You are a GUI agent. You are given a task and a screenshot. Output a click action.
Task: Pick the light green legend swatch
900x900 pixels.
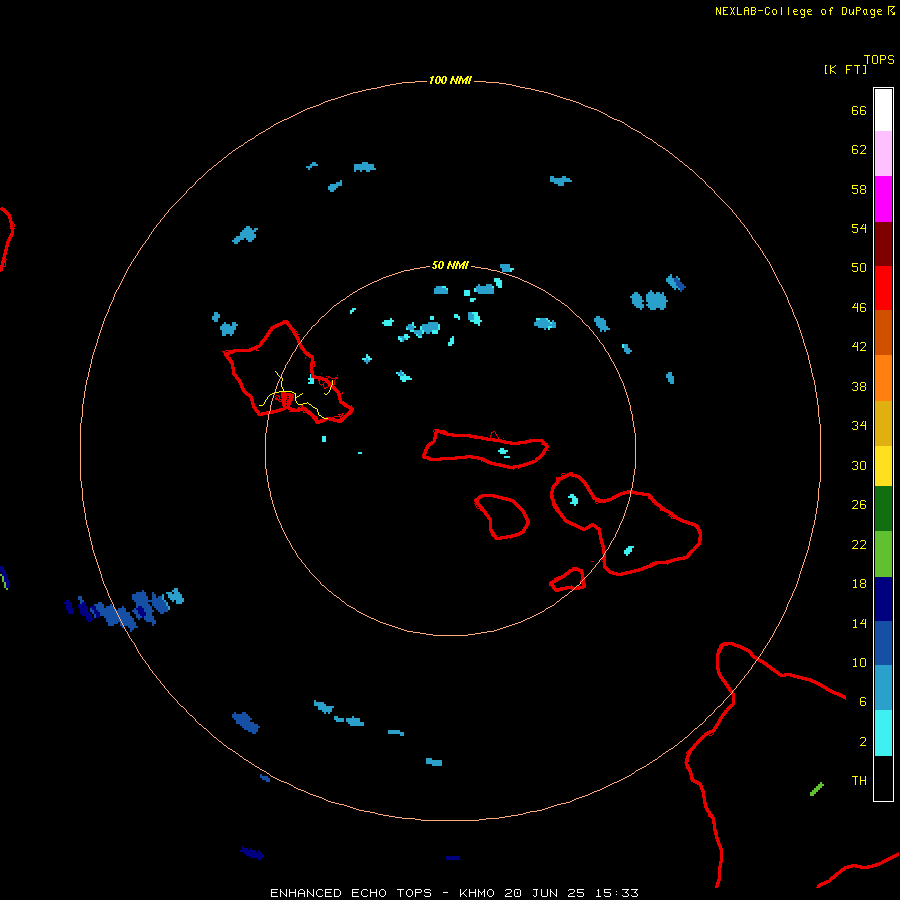(883, 554)
